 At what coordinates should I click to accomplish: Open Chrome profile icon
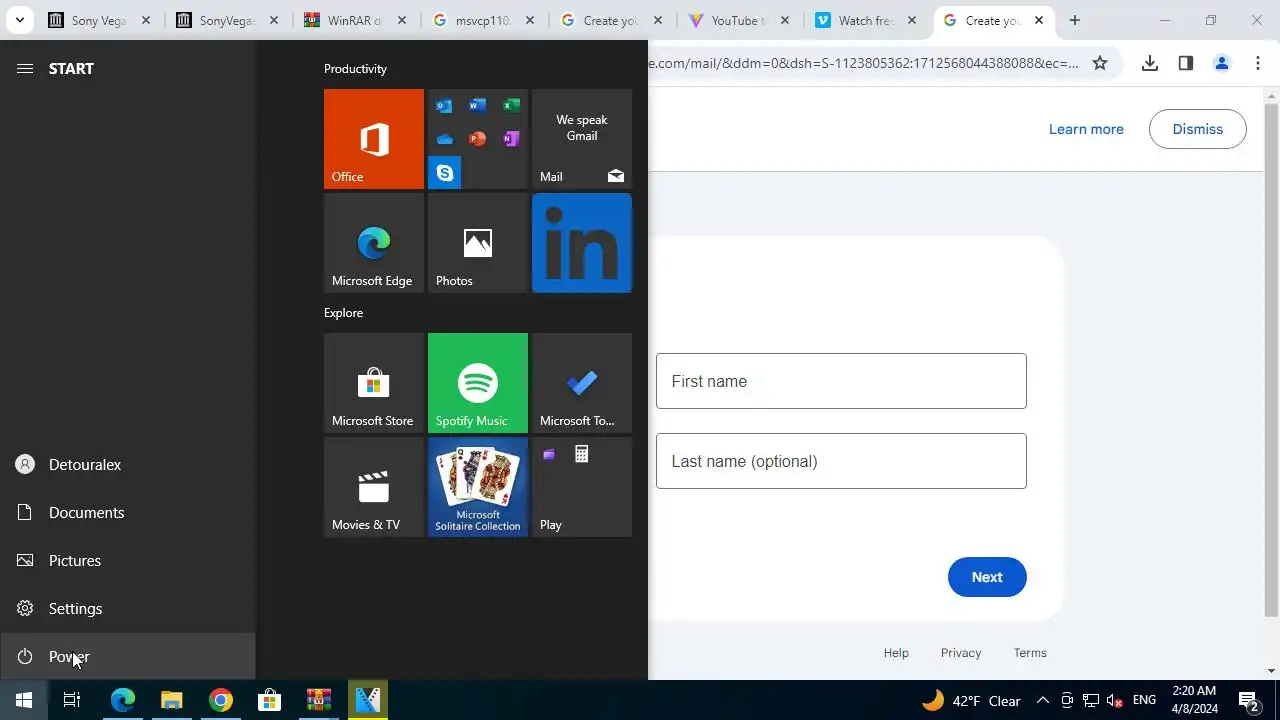tap(1221, 63)
